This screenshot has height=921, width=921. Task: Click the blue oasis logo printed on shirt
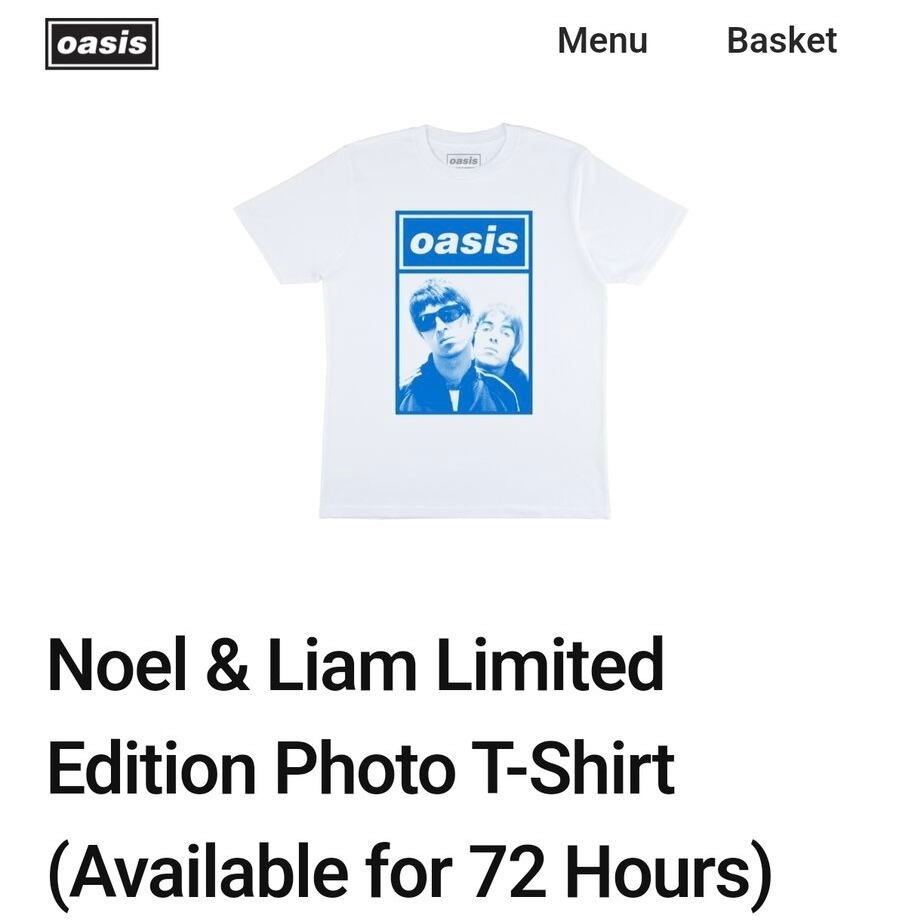click(x=464, y=241)
